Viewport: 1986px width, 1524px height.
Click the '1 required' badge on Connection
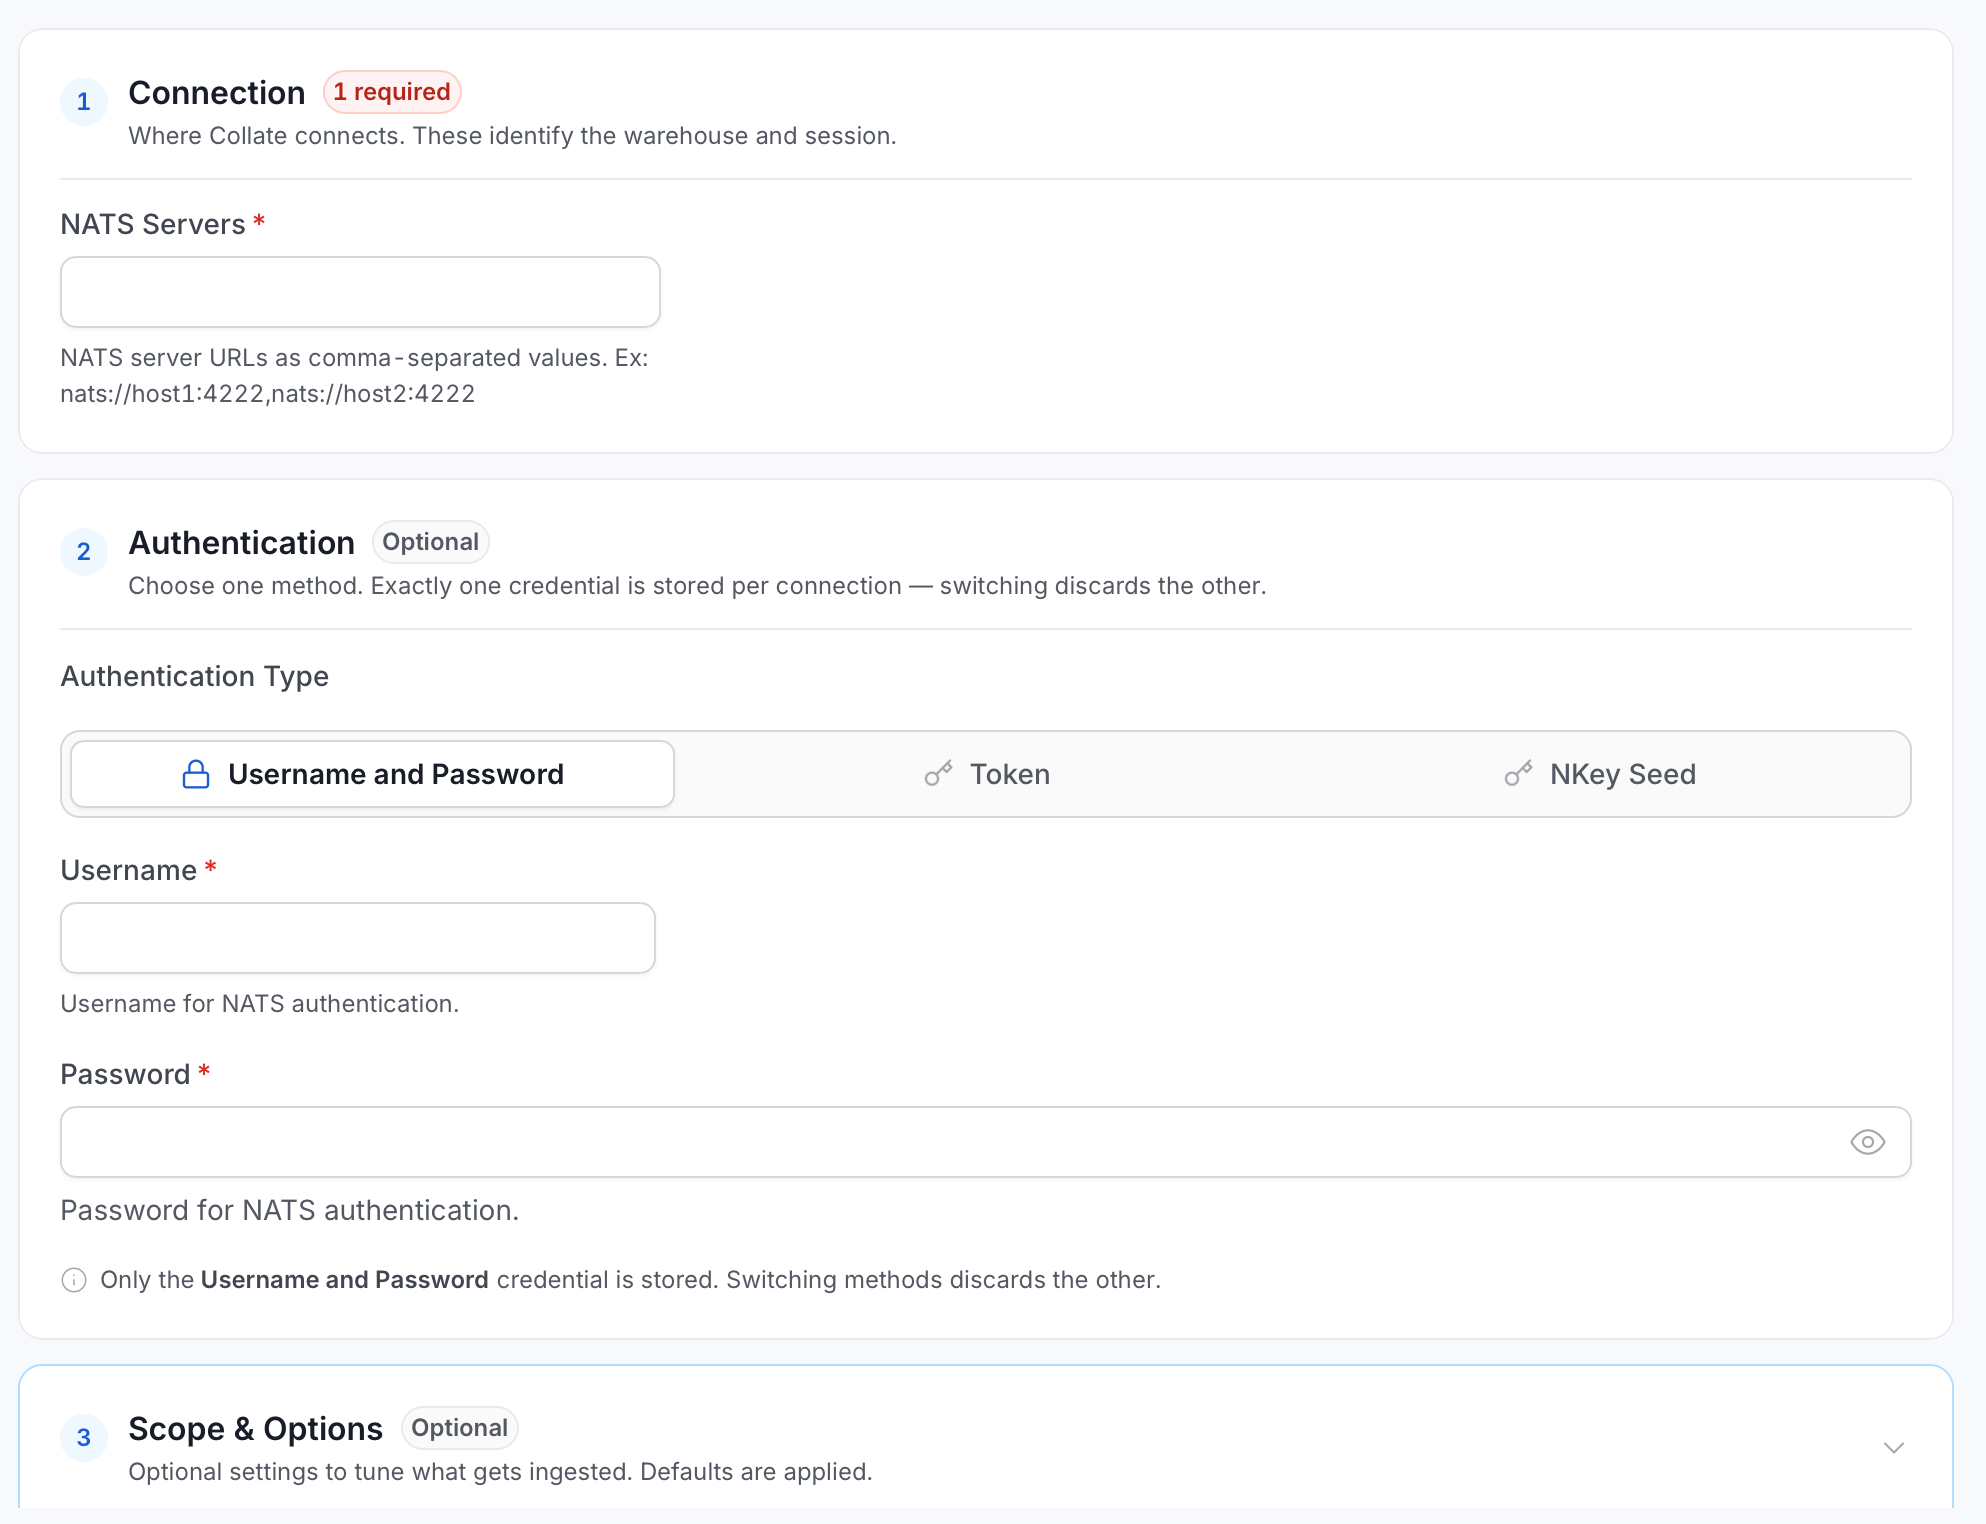(x=392, y=92)
